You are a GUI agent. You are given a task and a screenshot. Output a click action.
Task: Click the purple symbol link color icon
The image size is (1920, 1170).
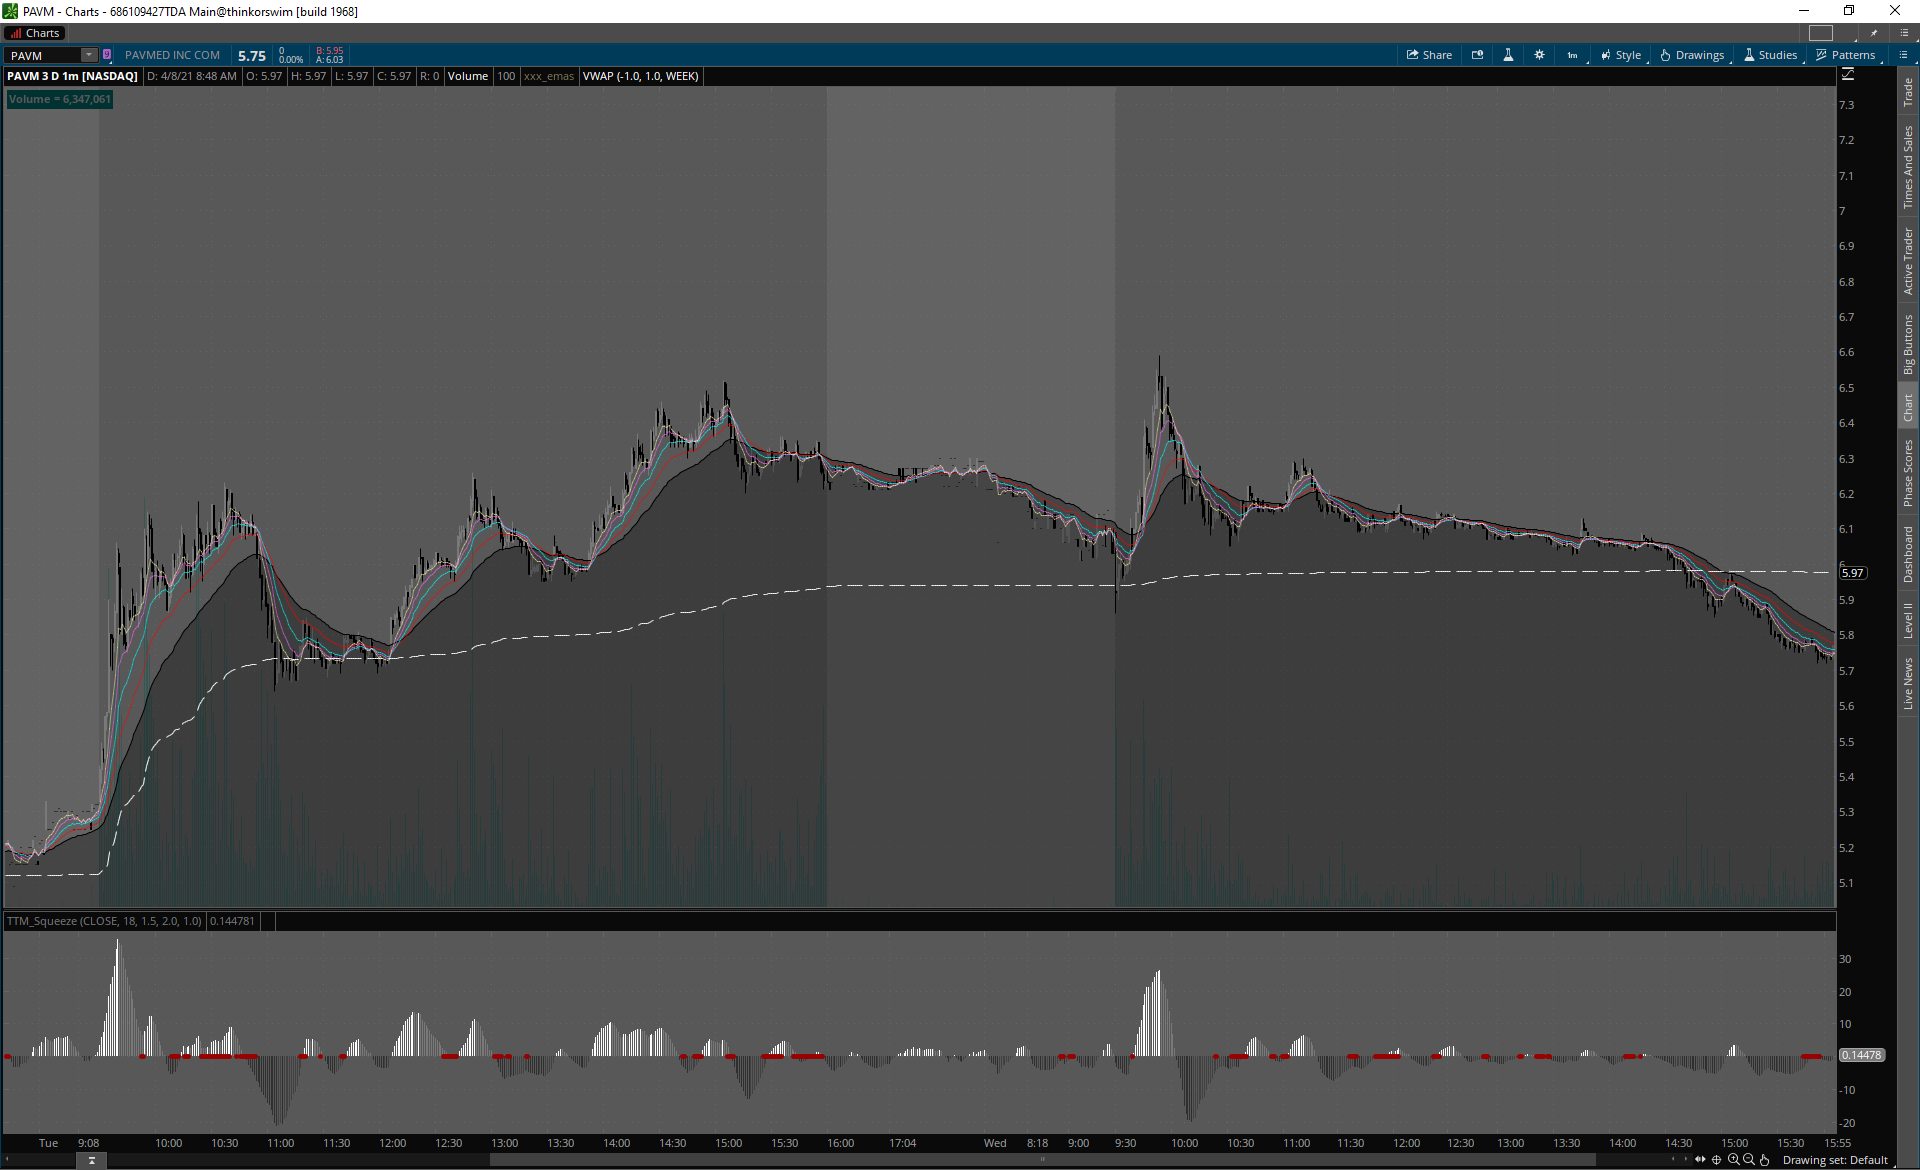(x=107, y=55)
